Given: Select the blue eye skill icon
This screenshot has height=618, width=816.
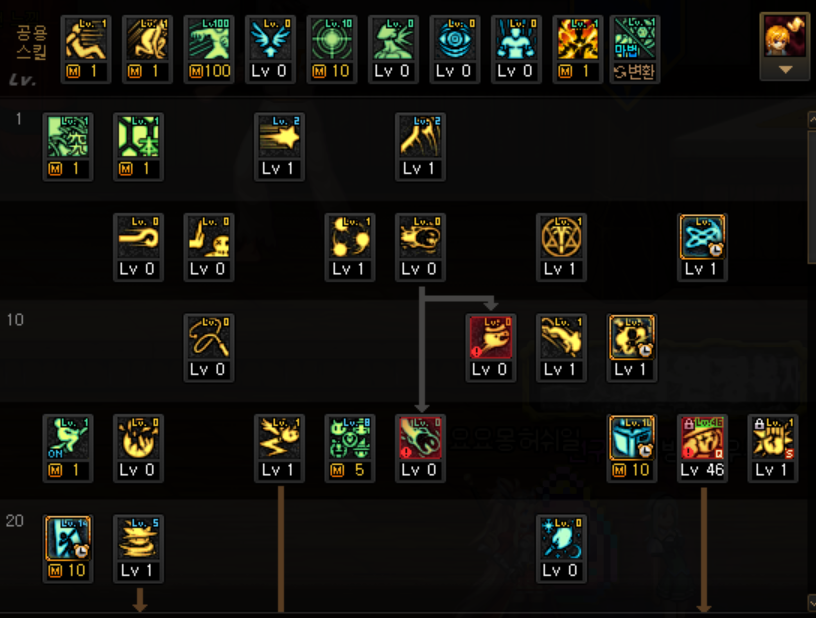Looking at the screenshot, I should [x=454, y=49].
